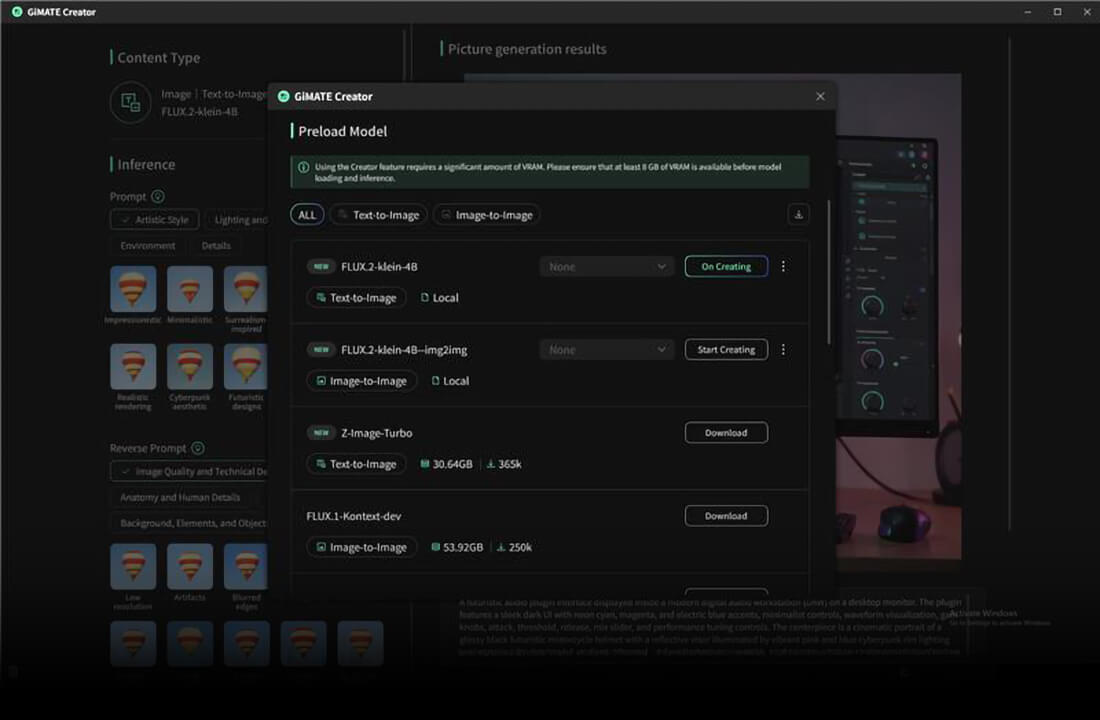Toggle the Artistic Style prompt chip
This screenshot has width=1100, height=720.
point(154,220)
